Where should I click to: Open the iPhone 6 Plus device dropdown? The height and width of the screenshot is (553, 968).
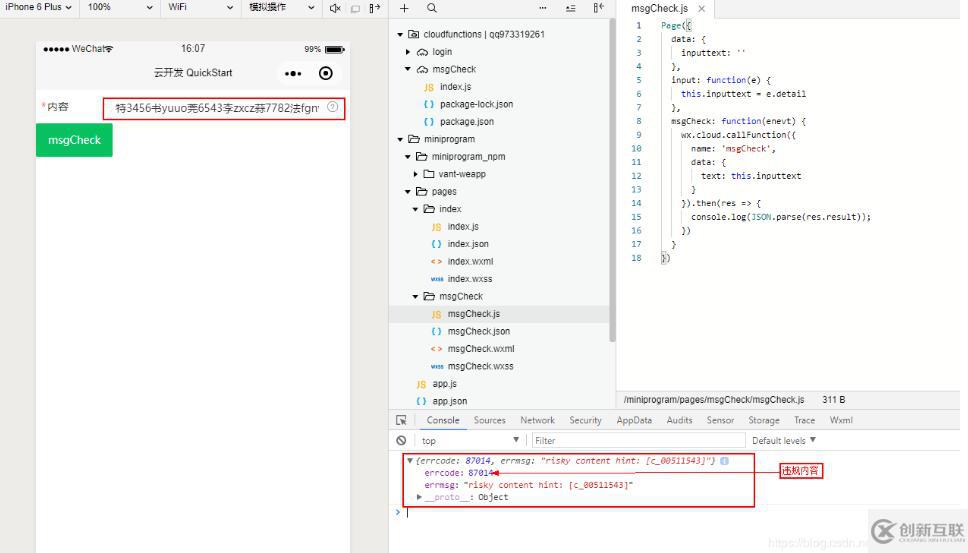[x=38, y=7]
